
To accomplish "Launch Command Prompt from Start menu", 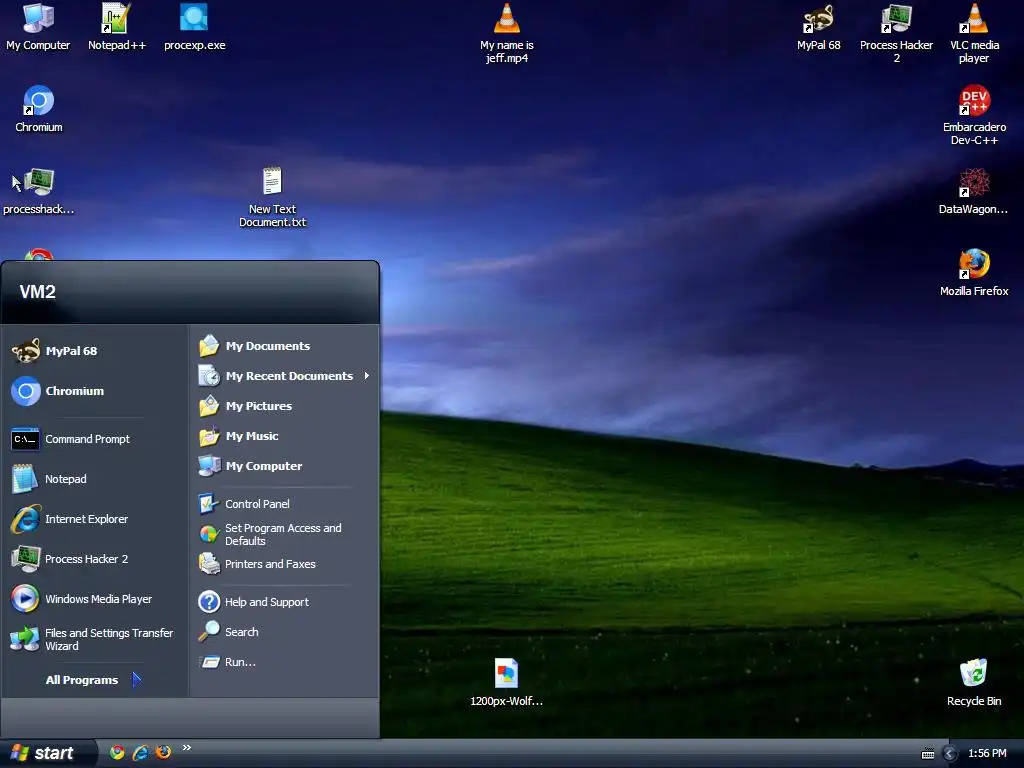I will [x=94, y=439].
